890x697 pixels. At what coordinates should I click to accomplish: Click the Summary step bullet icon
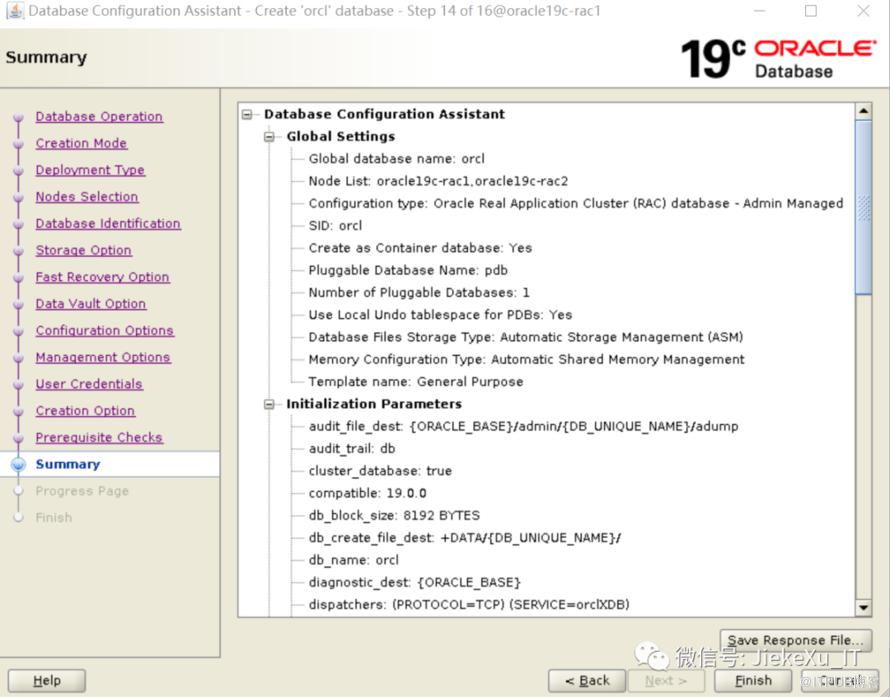(x=17, y=465)
